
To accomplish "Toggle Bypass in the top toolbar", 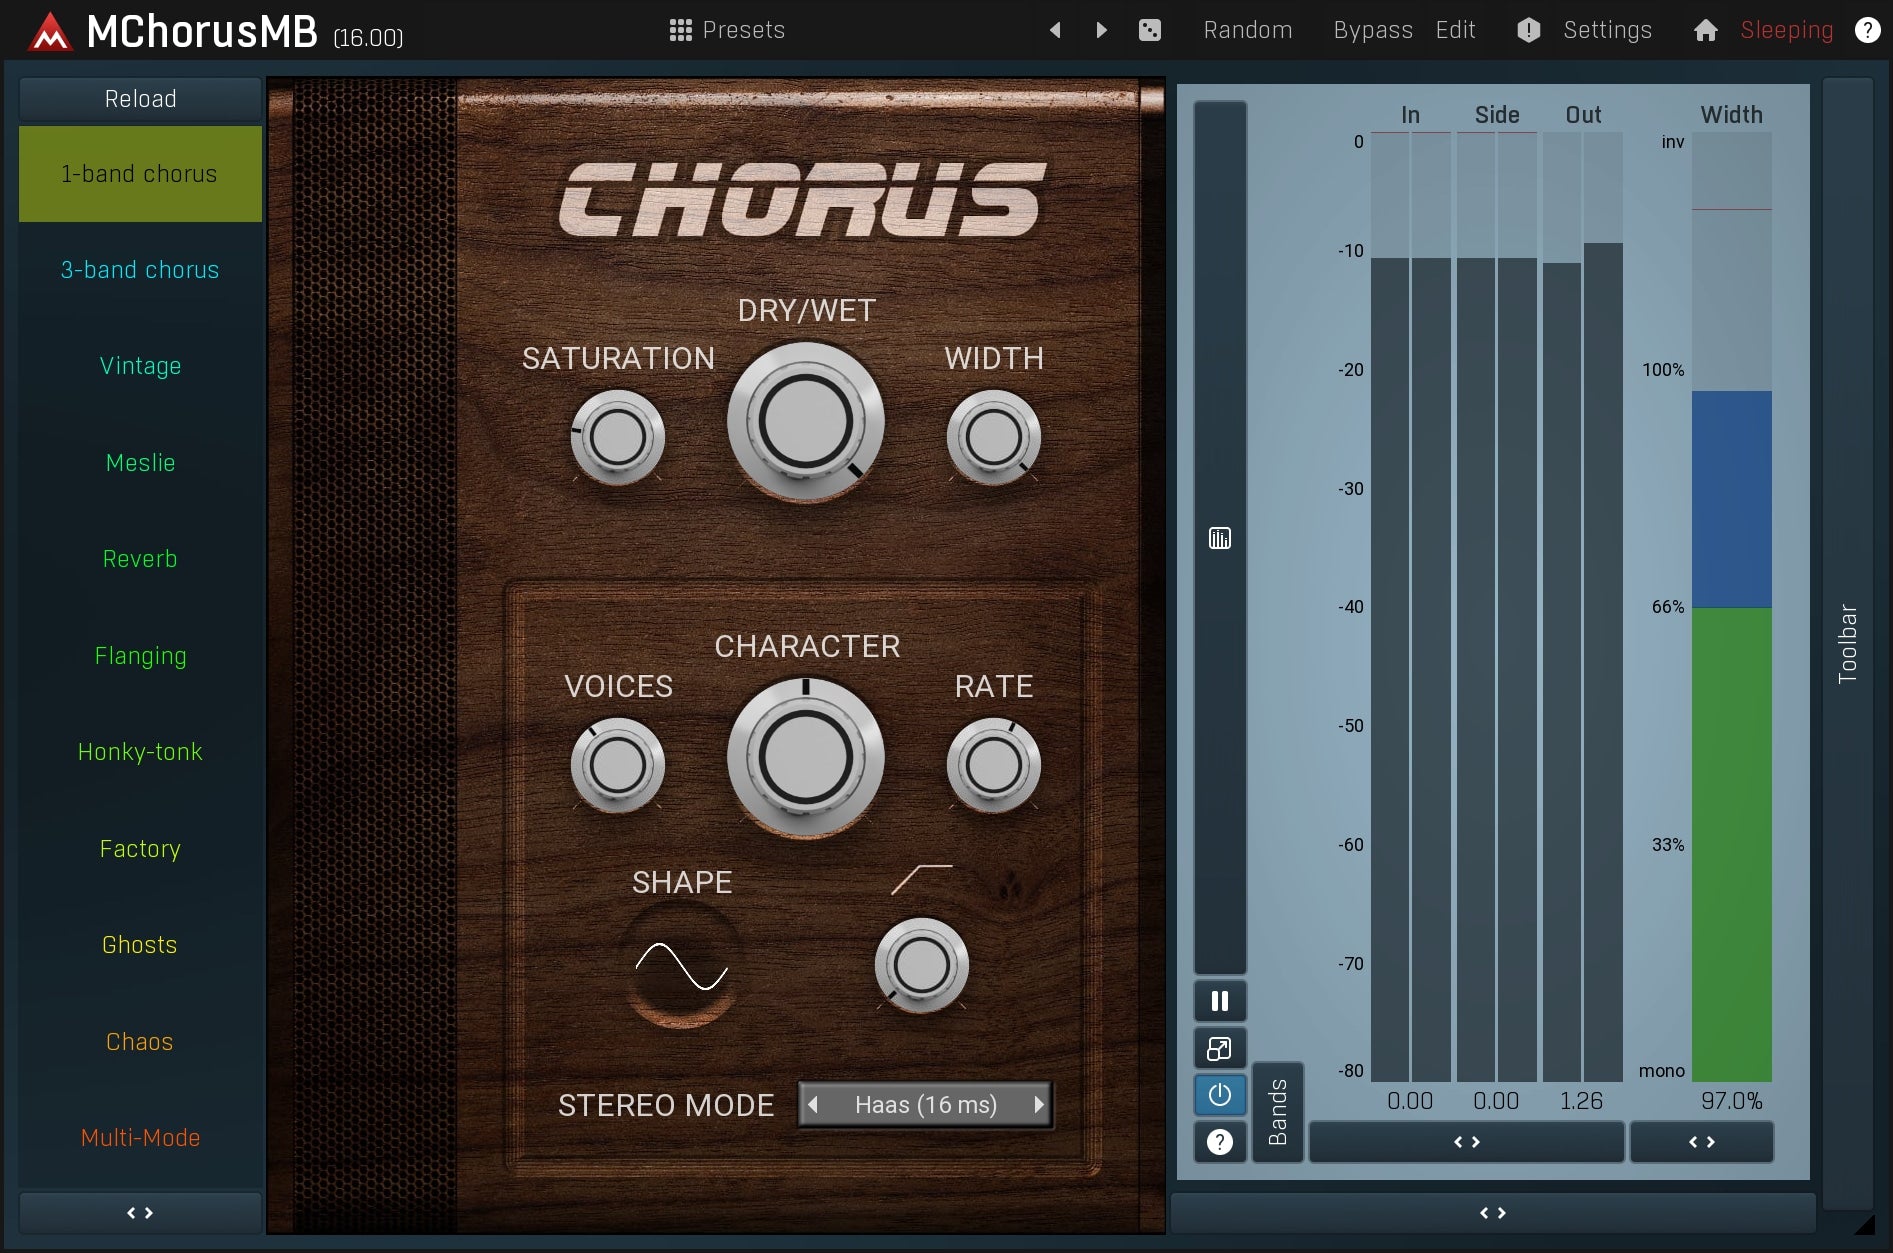I will tap(1372, 30).
